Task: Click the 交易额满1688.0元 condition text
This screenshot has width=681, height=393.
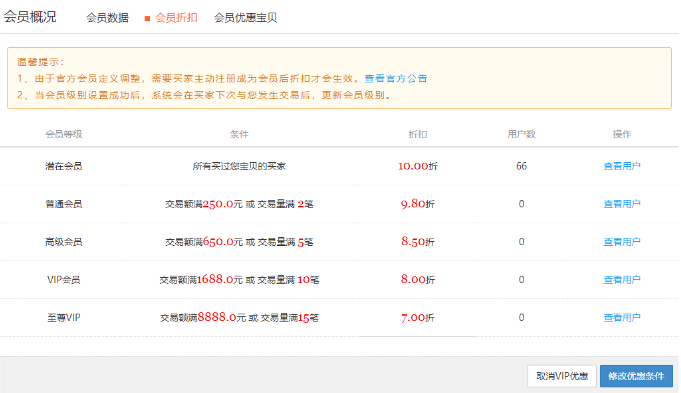Action: 201,280
